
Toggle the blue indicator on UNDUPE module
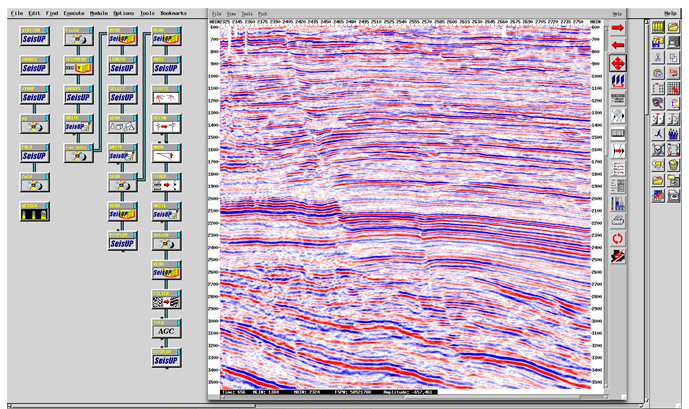91,89
